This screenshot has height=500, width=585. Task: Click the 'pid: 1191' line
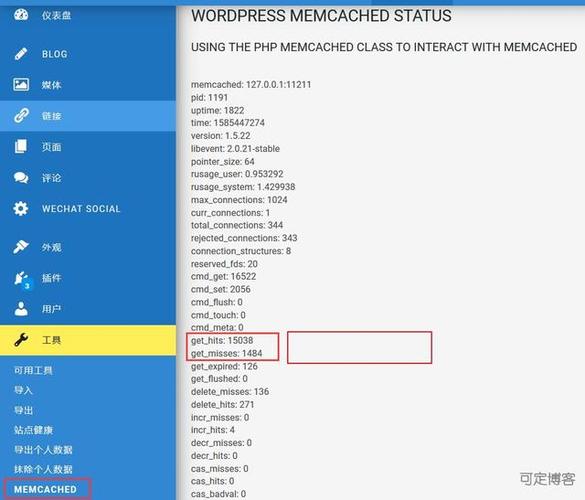(209, 97)
